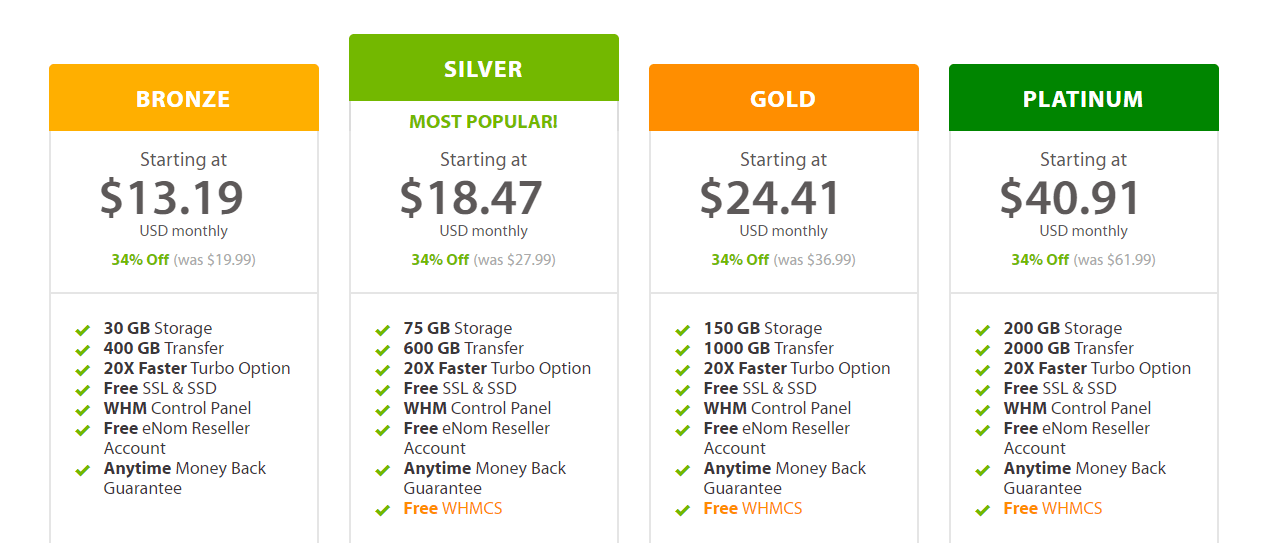The height and width of the screenshot is (543, 1269).
Task: Open the Free WHMCS link in Gold
Action: click(x=753, y=509)
